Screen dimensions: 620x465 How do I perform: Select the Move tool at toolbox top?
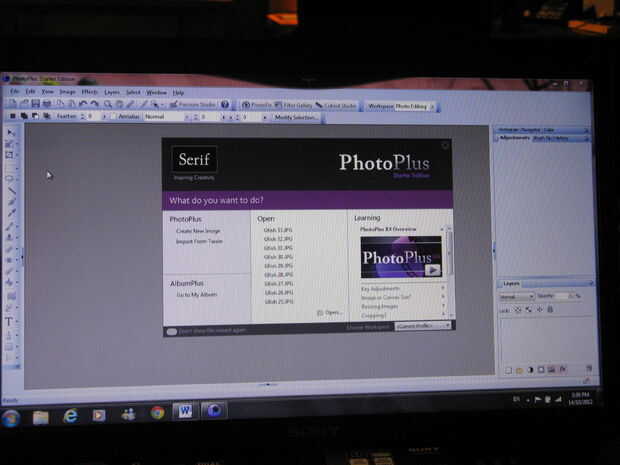pyautogui.click(x=10, y=132)
